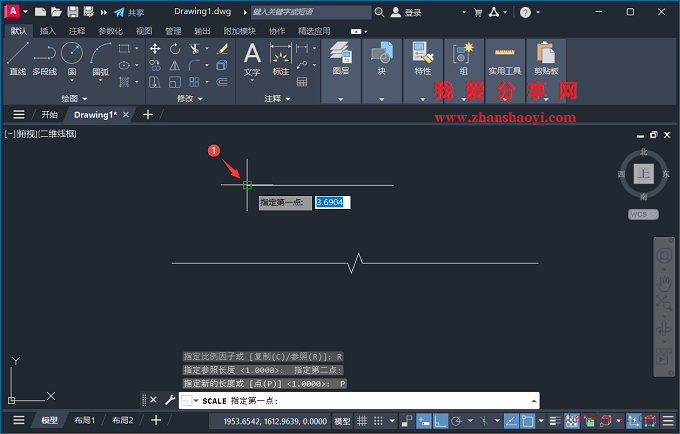Image resolution: width=680 pixels, height=434 pixels.
Task: Click the 开始 start tab
Action: click(x=49, y=115)
